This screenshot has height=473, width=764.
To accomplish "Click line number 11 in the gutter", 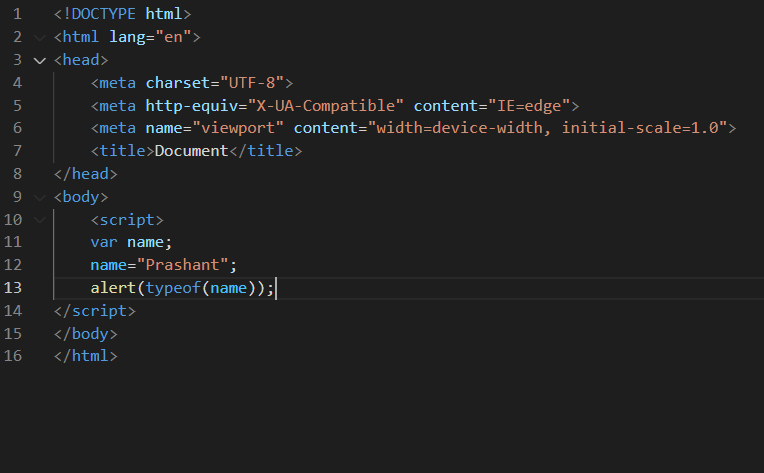I will [x=13, y=242].
